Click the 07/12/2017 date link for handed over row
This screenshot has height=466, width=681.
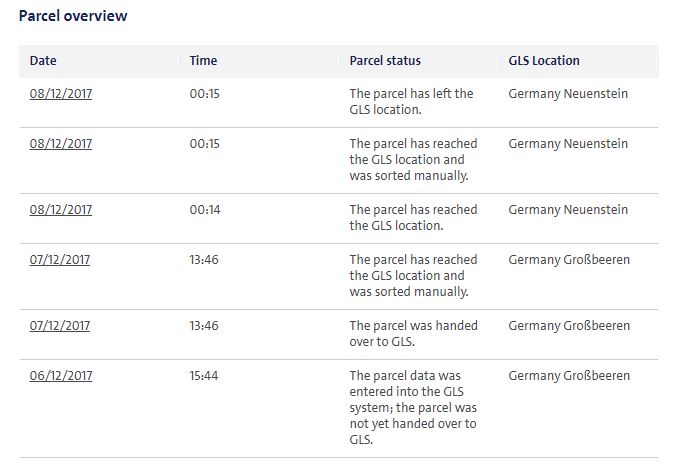click(60, 326)
